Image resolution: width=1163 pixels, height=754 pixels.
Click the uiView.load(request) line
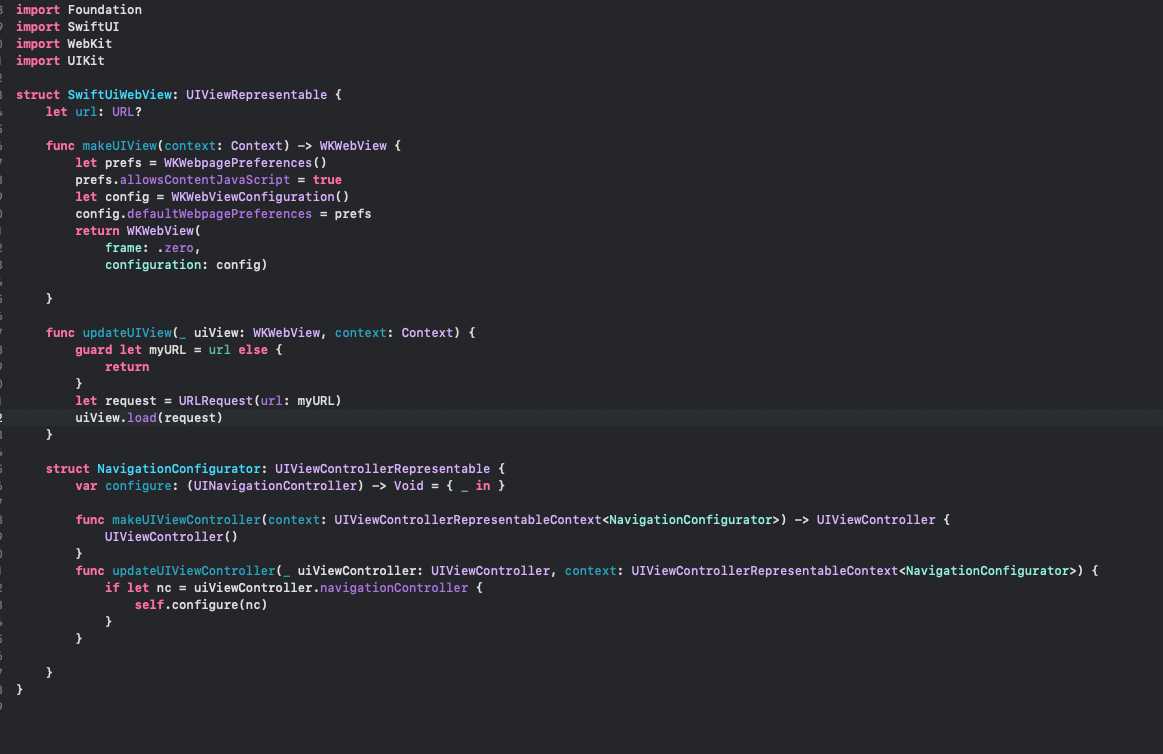point(149,418)
